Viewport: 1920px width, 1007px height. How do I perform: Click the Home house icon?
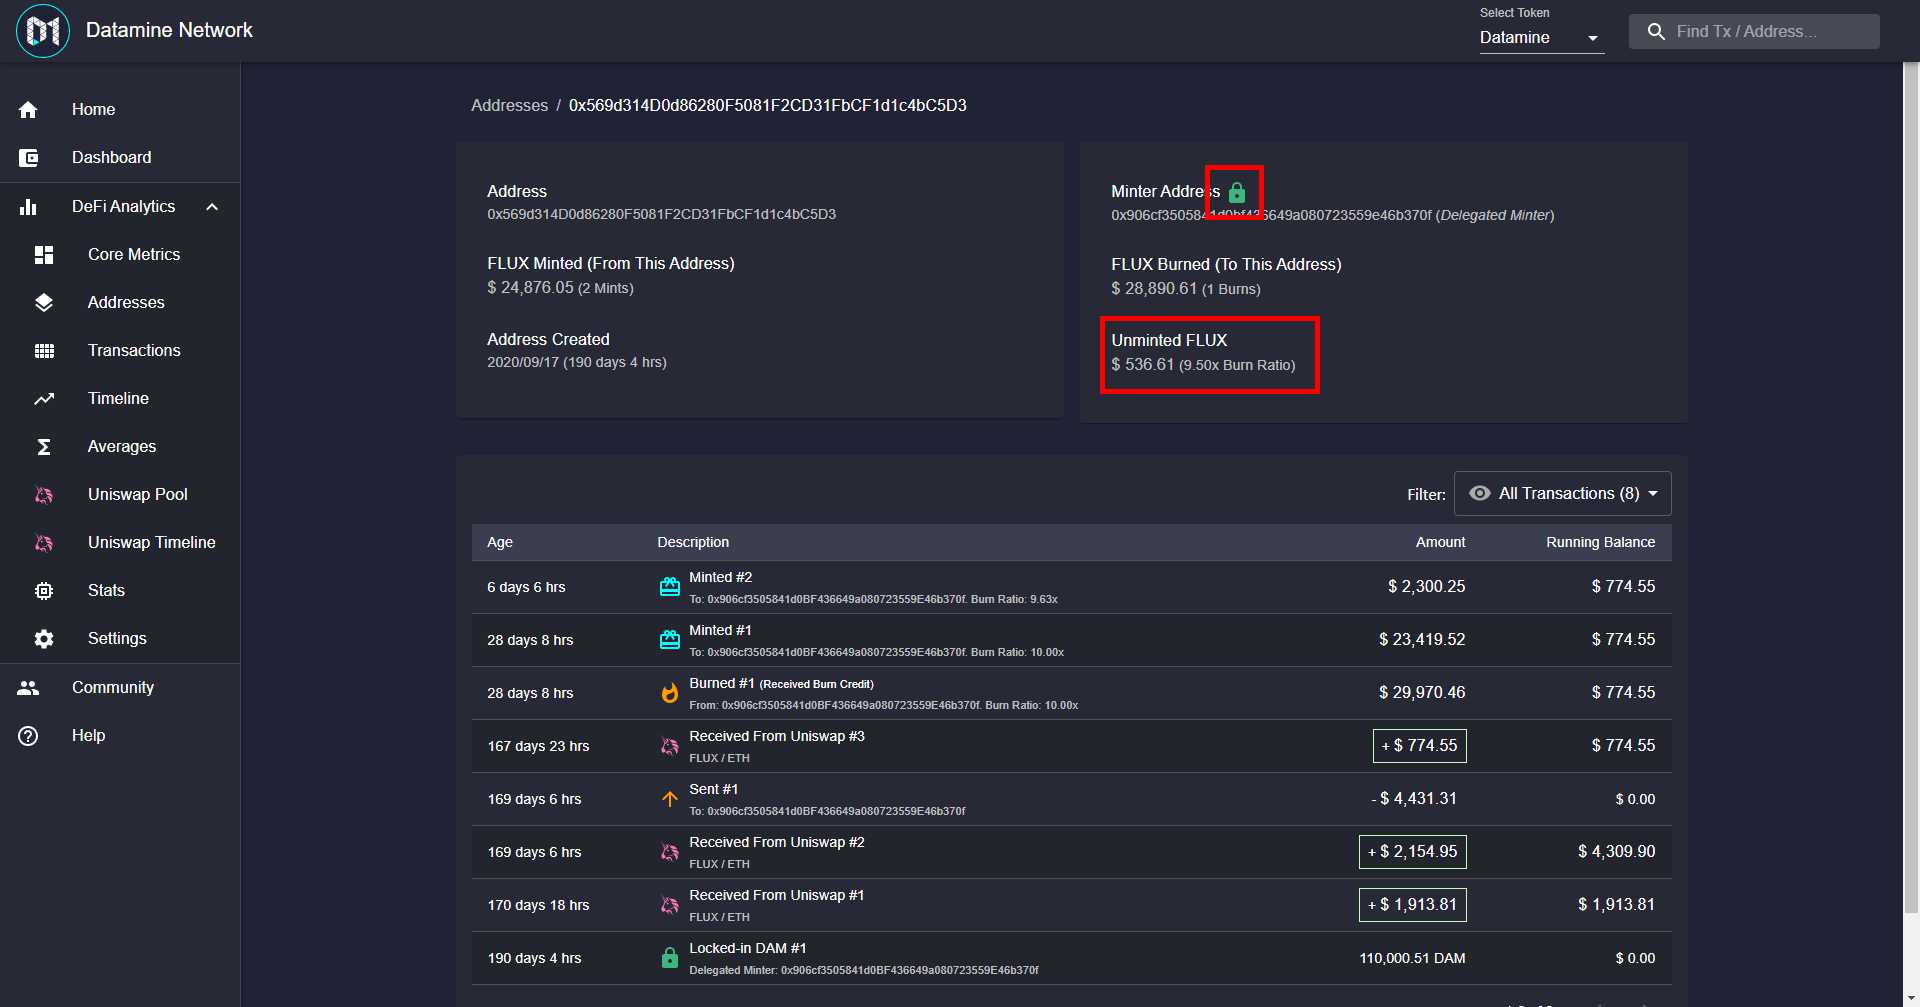point(28,110)
